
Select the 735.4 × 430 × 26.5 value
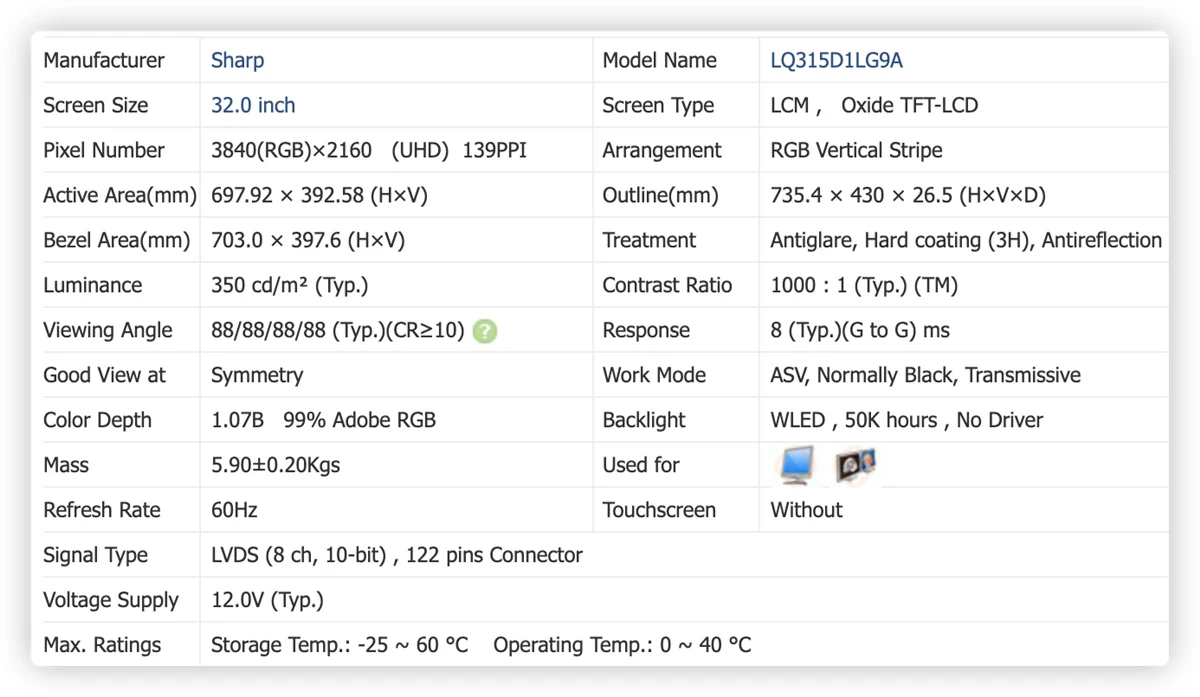[x=908, y=195]
